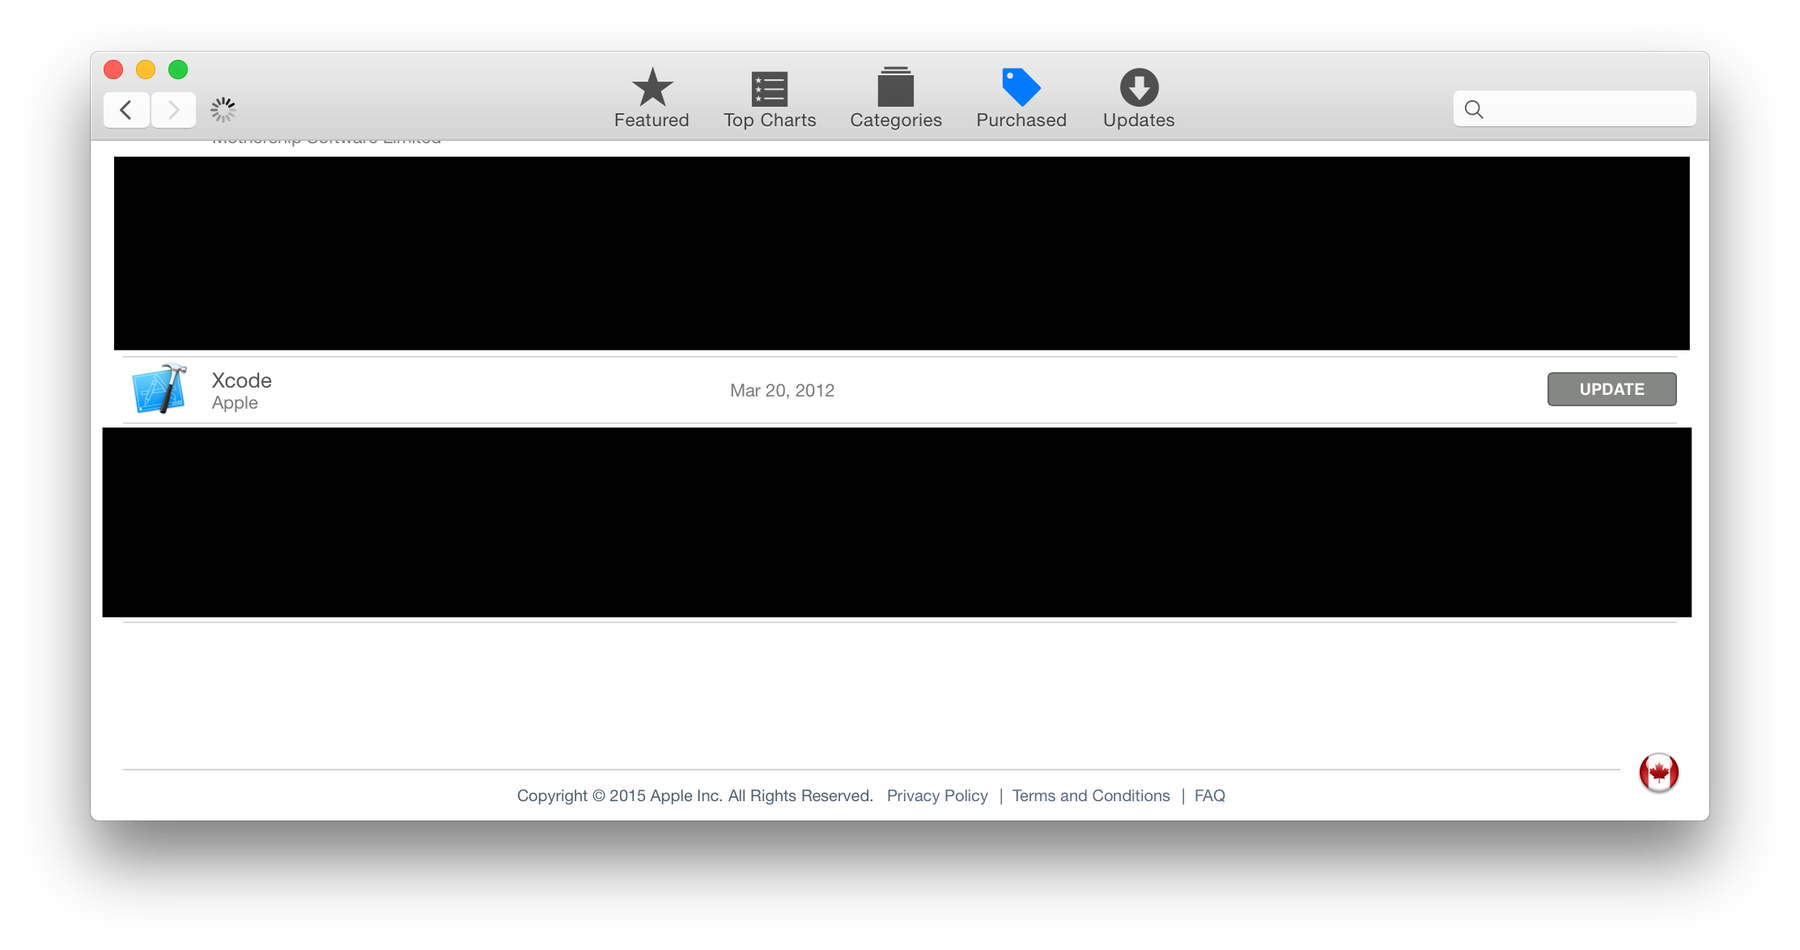This screenshot has height=950, width=1800.
Task: Click the UPDATE button for Xcode
Action: 1611,389
